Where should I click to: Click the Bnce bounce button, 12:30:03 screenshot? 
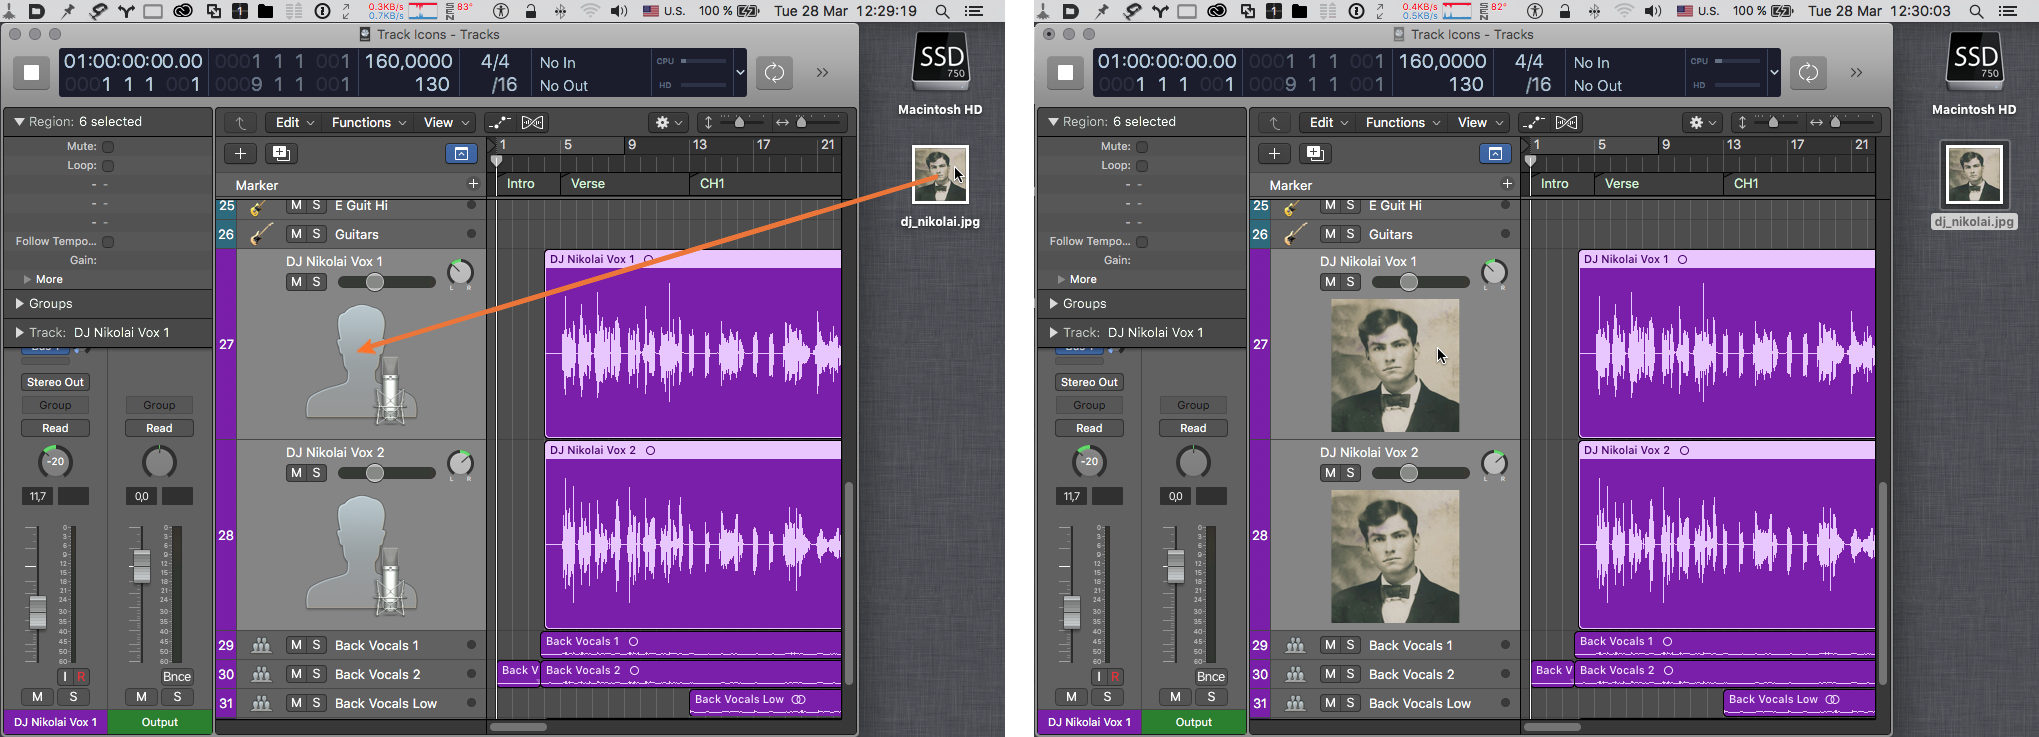(1211, 676)
